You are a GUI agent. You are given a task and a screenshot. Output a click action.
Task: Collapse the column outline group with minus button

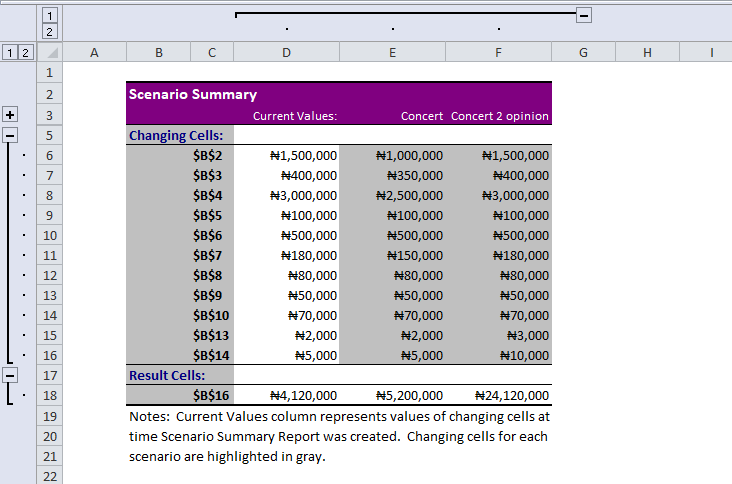tap(584, 15)
